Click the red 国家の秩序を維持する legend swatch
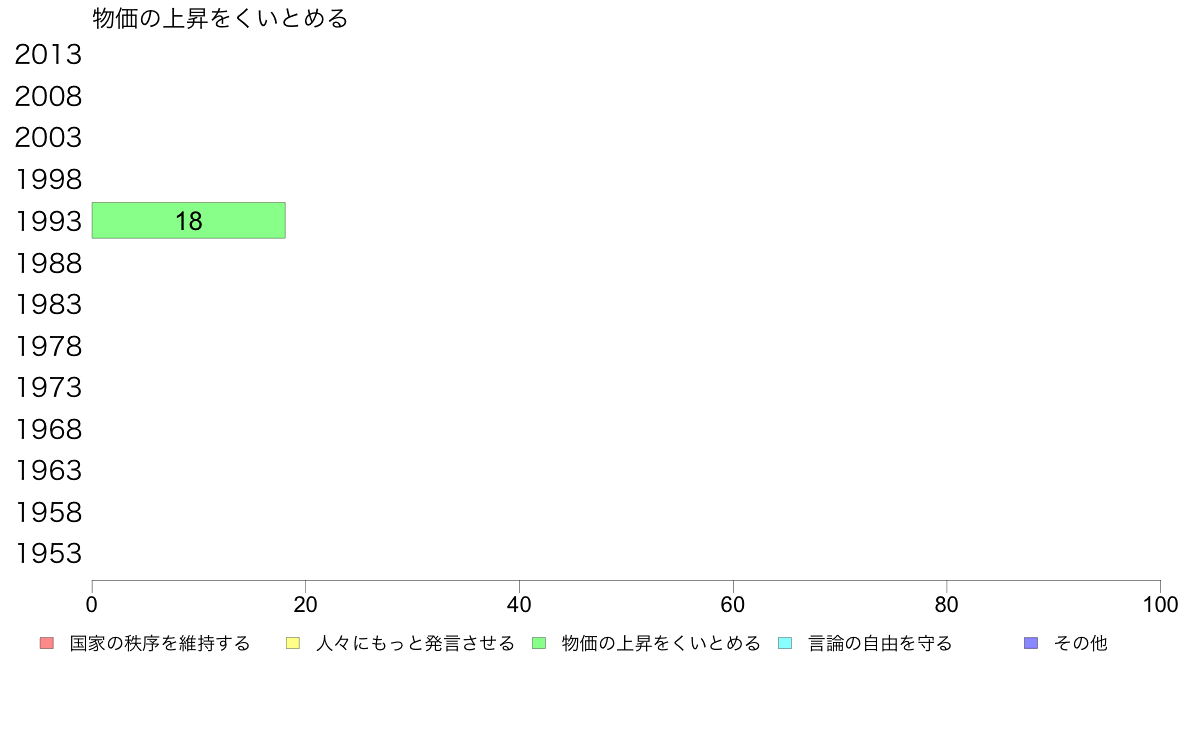This screenshot has height=736, width=1188. pos(46,644)
